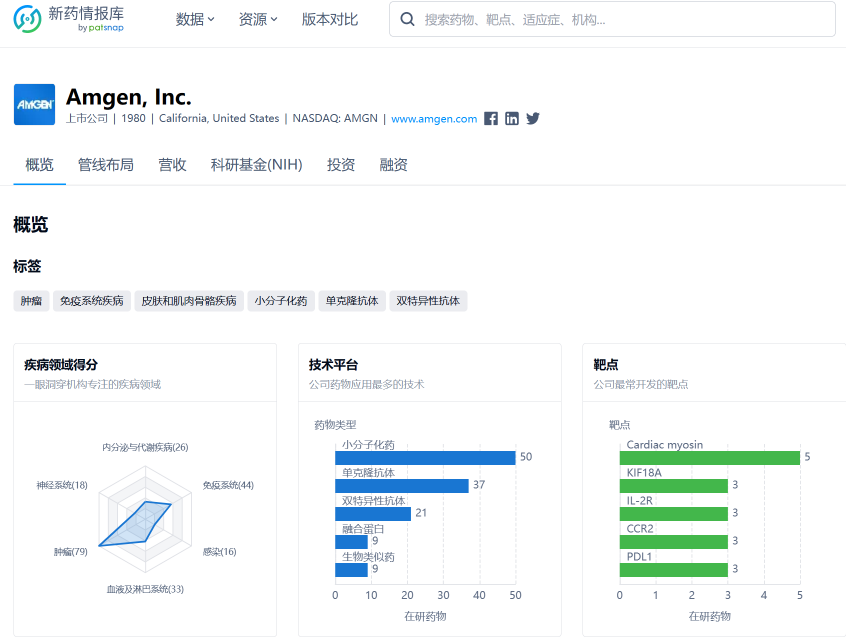Visit the www.amgen.com website link
Image resolution: width=846 pixels, height=642 pixels.
pos(434,118)
